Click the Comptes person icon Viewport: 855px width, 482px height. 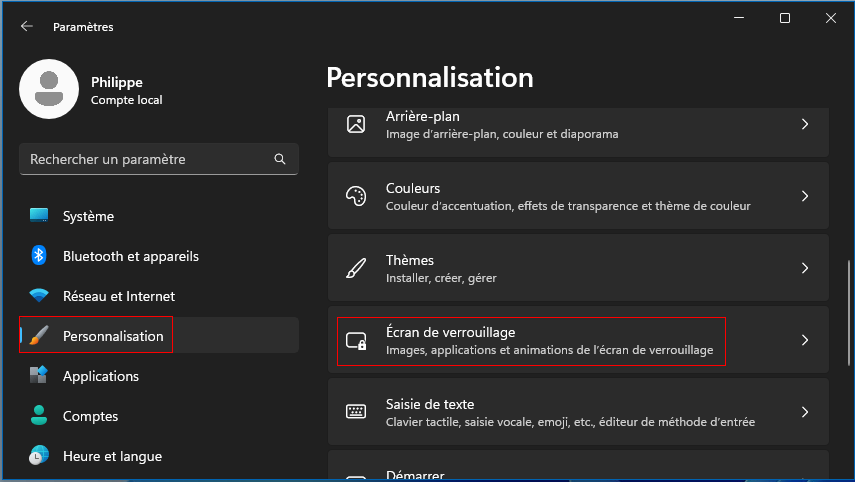(x=39, y=415)
